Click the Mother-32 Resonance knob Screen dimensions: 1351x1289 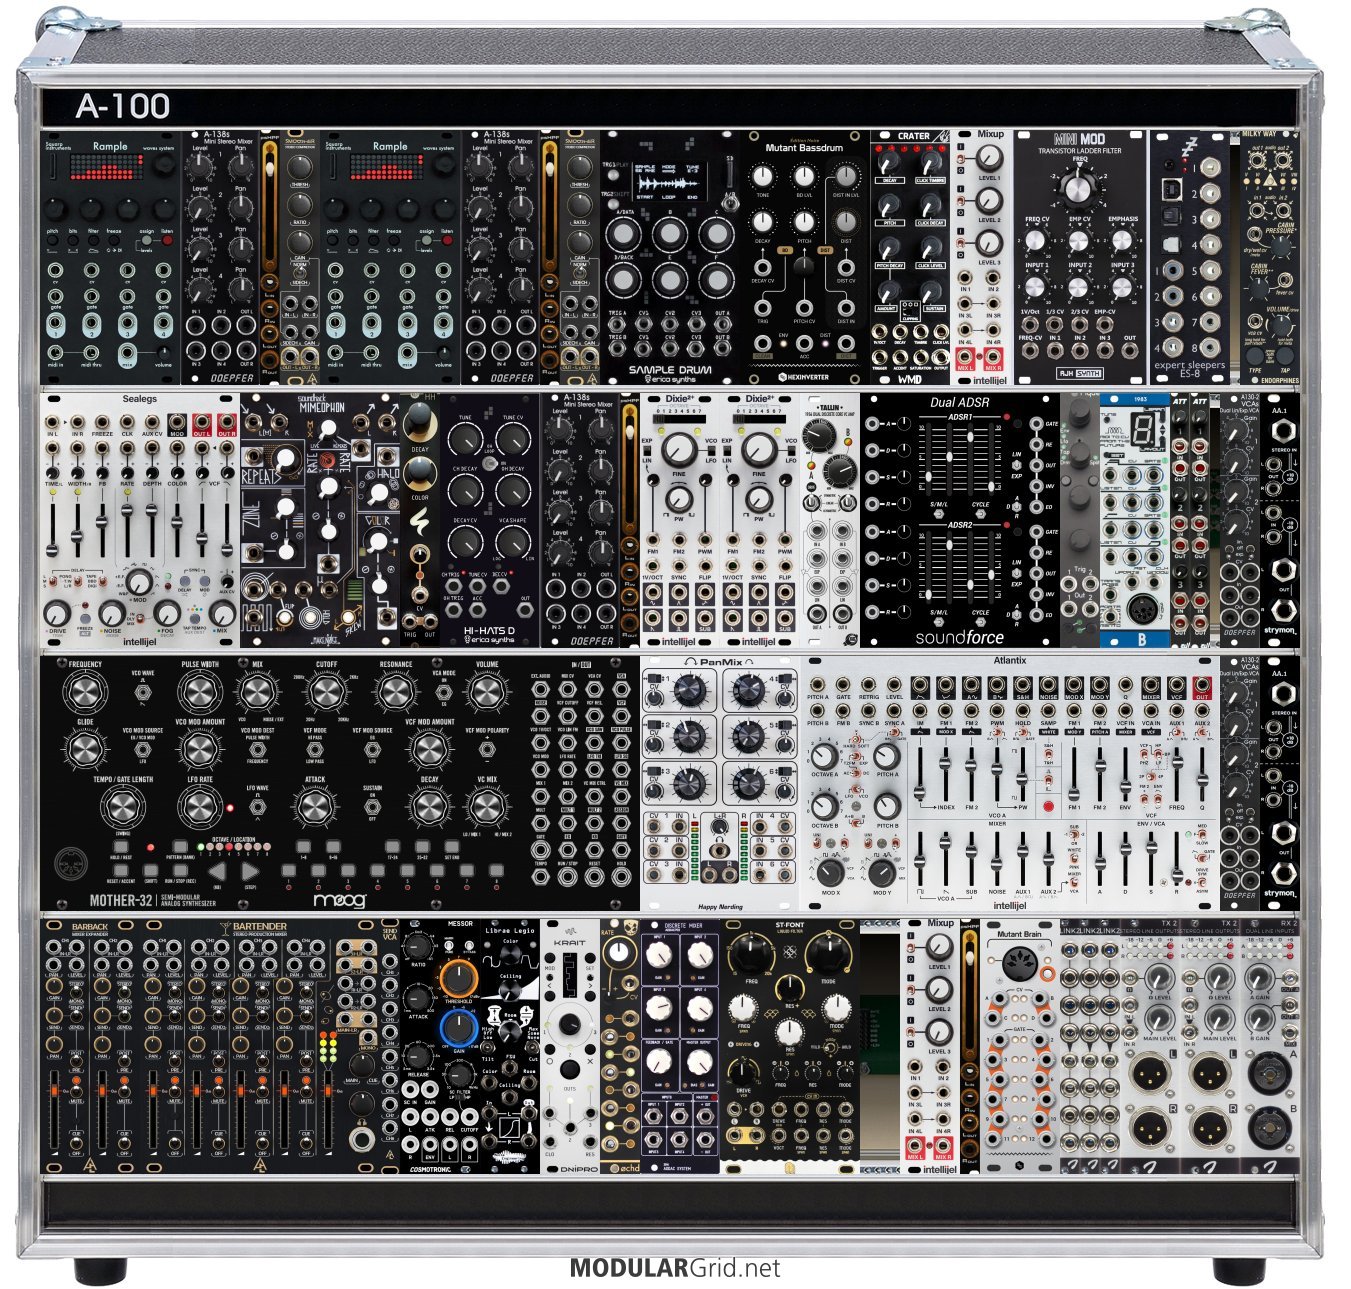click(x=396, y=692)
